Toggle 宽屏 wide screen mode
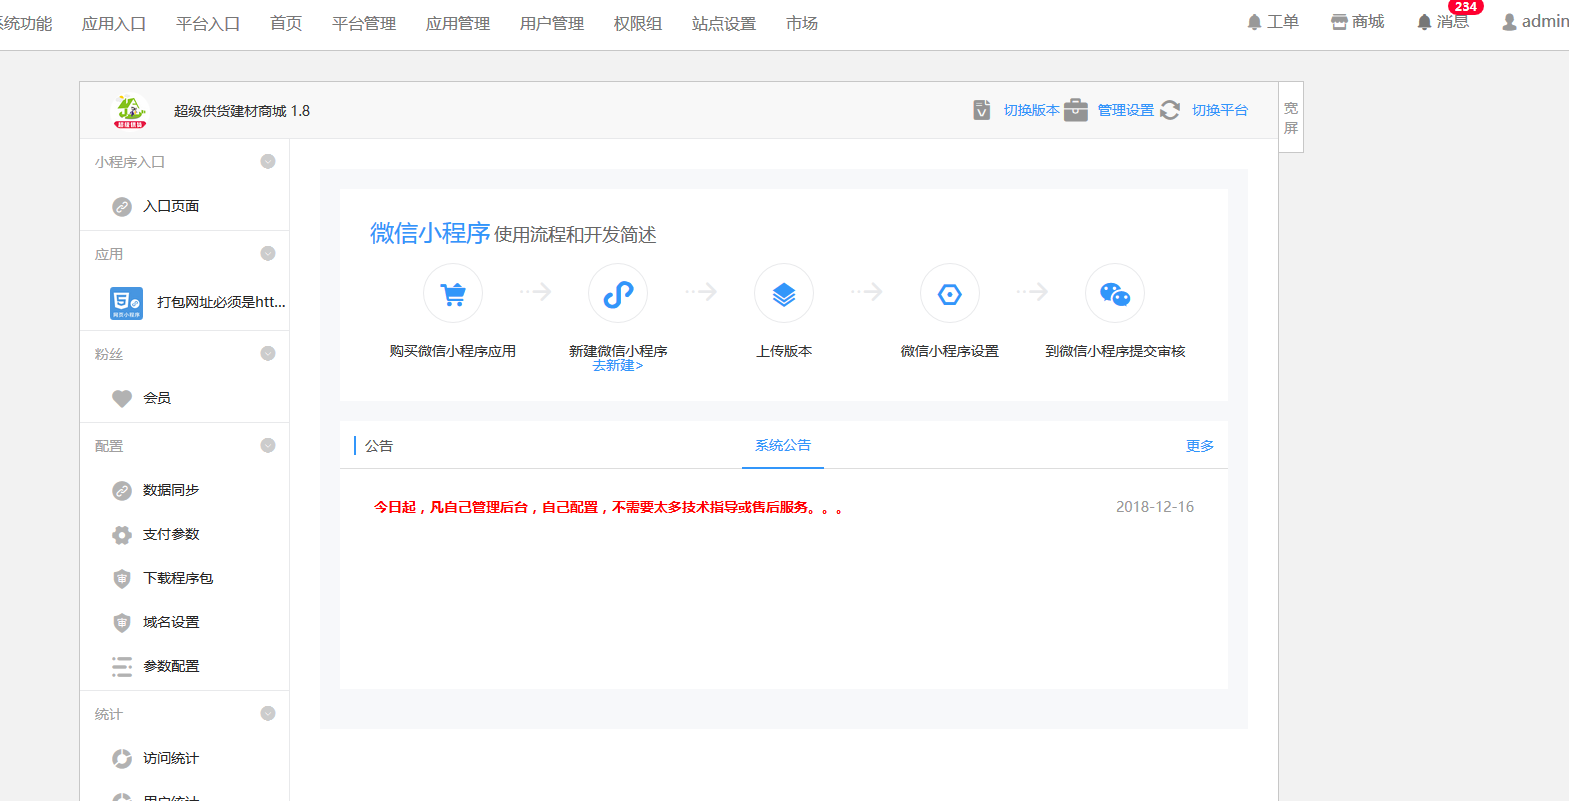The height and width of the screenshot is (801, 1569). coord(1291,118)
